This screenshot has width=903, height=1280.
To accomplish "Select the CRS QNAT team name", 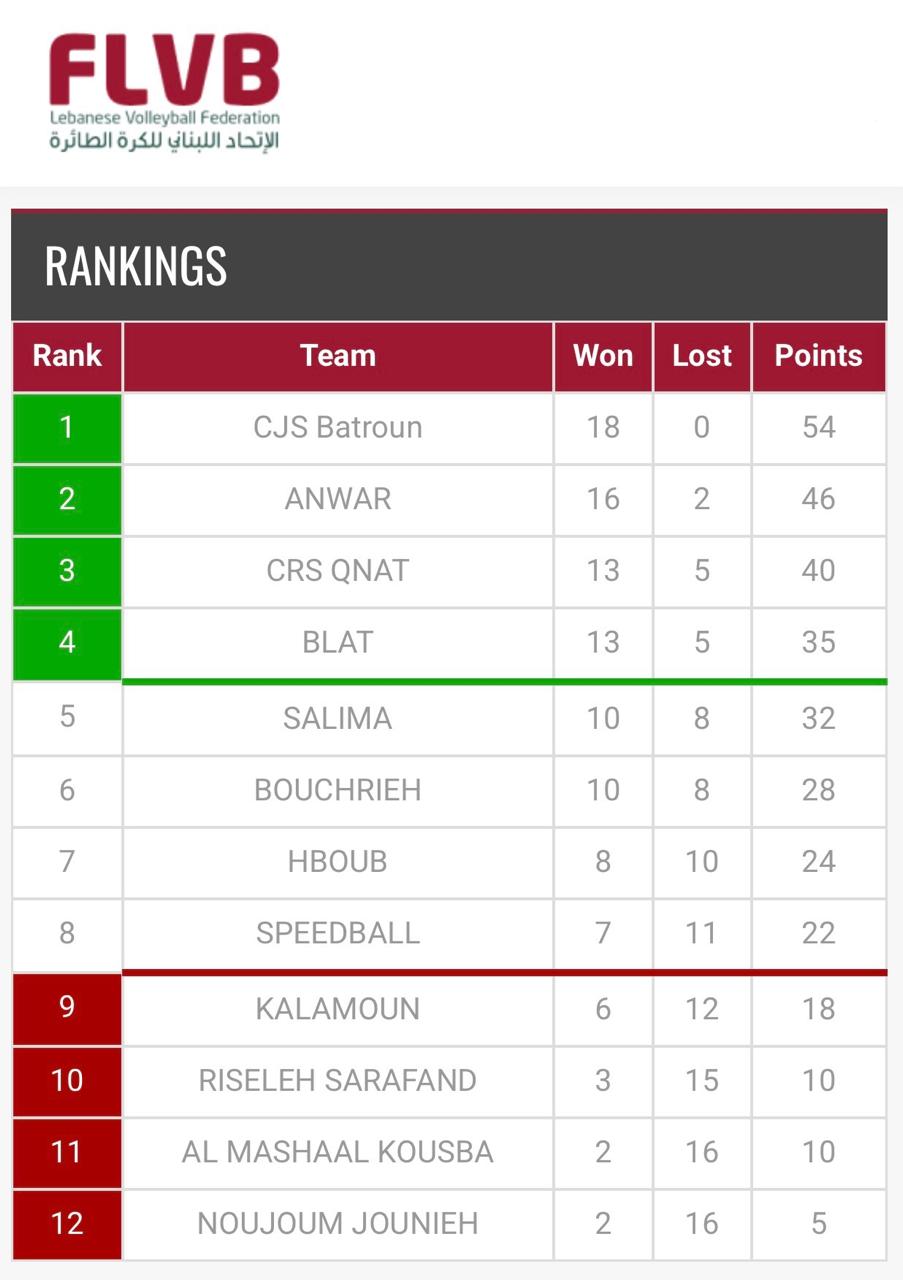I will [338, 571].
